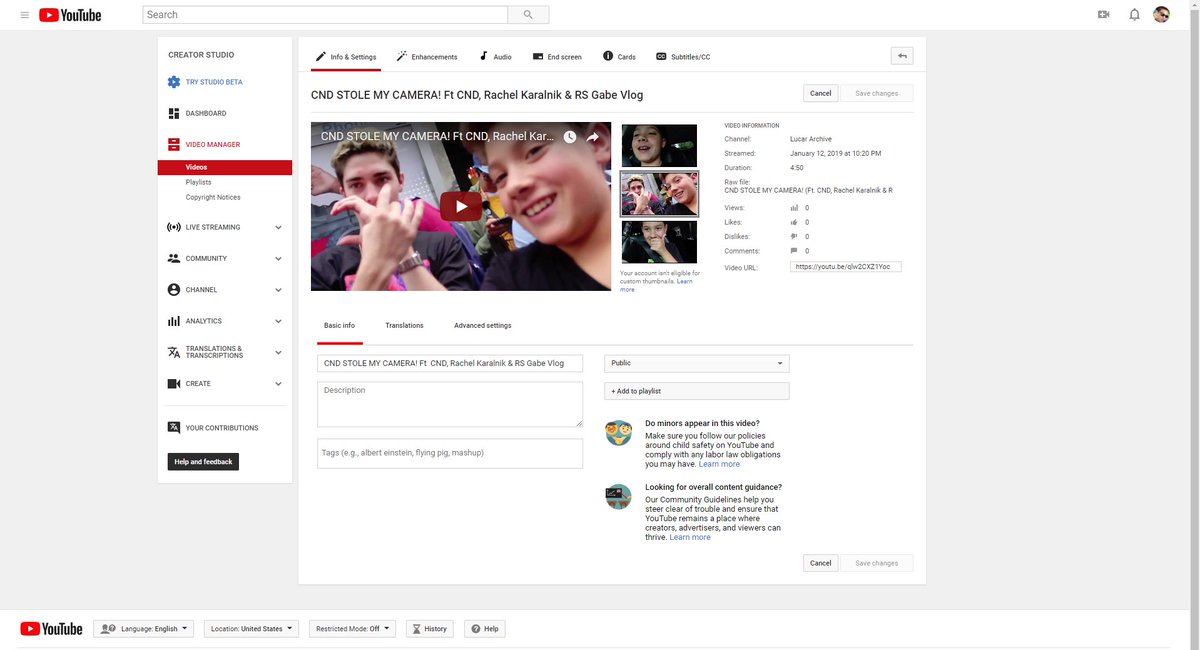
Task: Click the Your Contributions translate icon
Action: coord(174,427)
